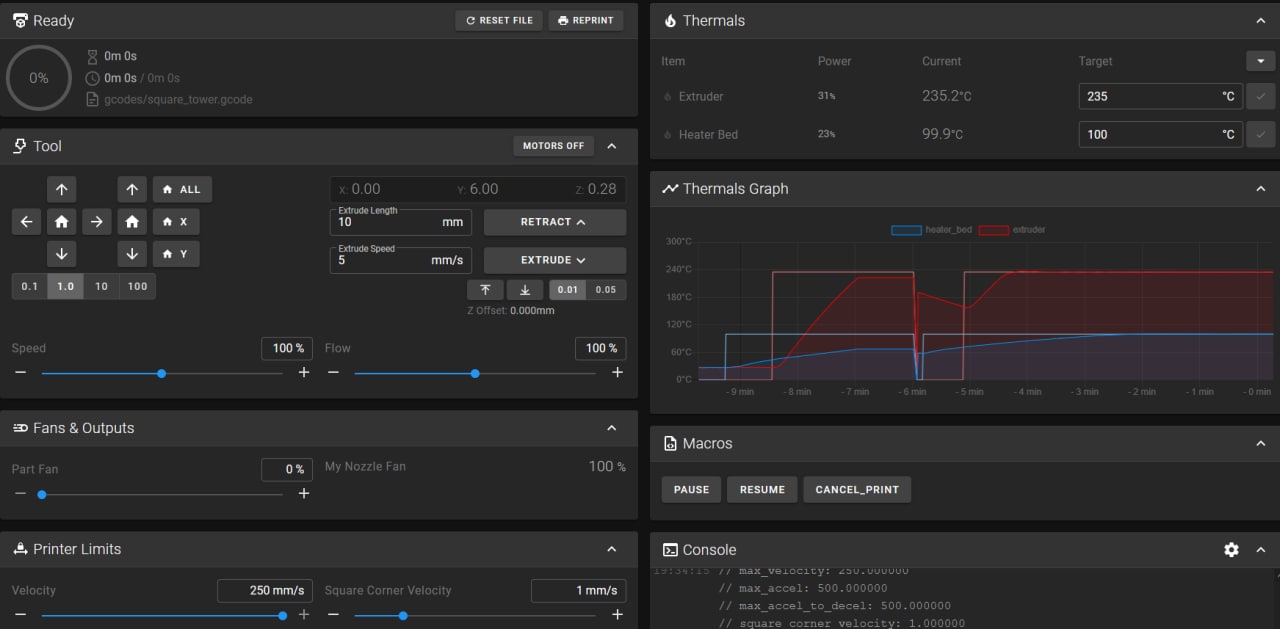Decrease Velocity with minus icon
Screen dimensions: 1280x629
[x=20, y=615]
